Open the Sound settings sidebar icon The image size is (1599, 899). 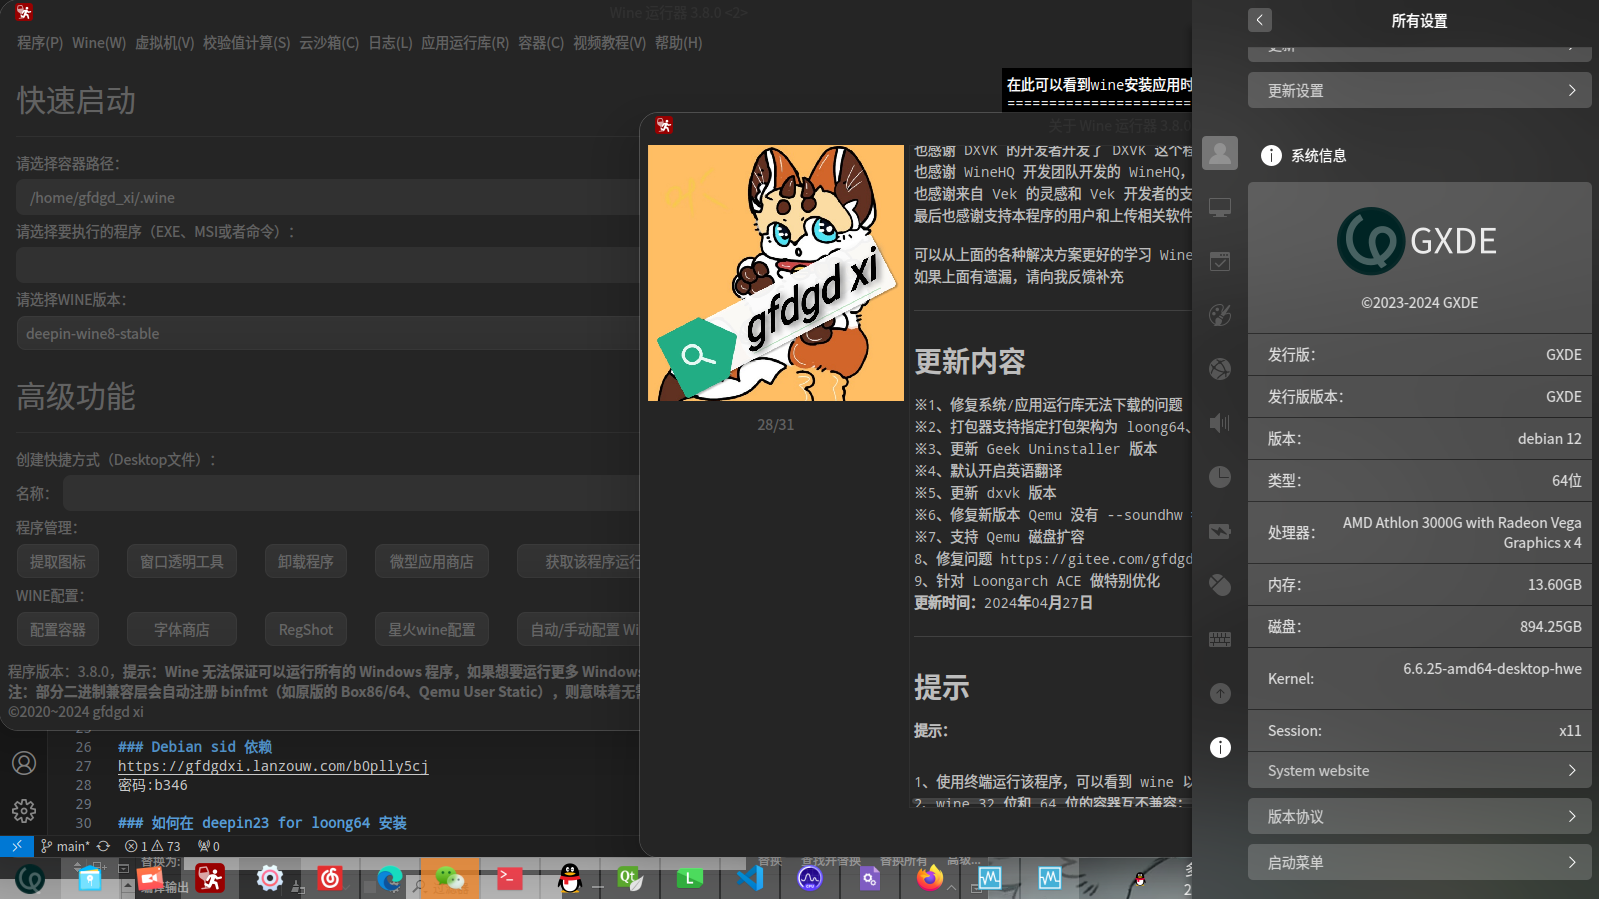tap(1220, 423)
